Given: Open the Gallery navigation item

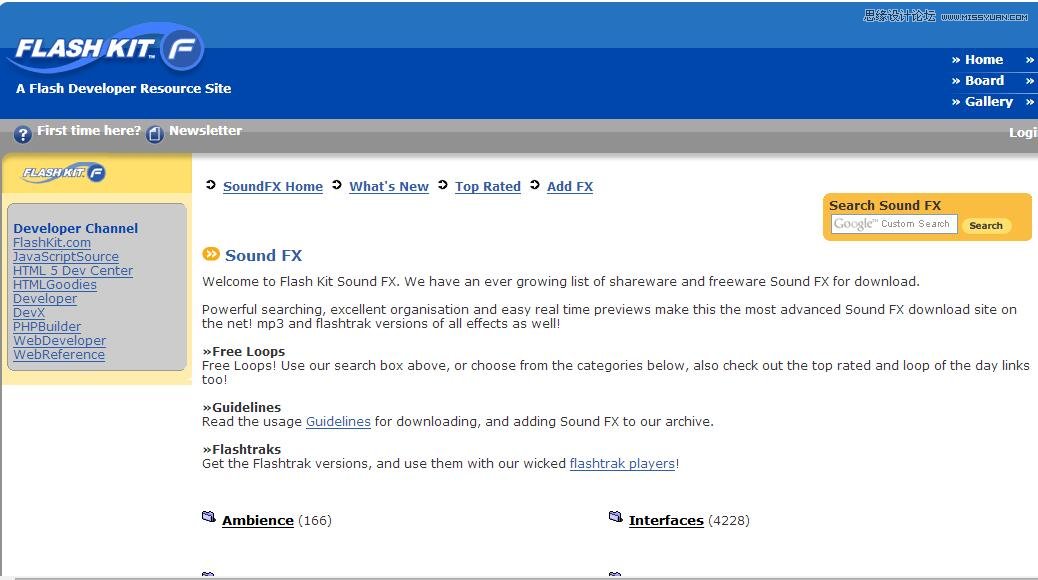Looking at the screenshot, I should coord(989,102).
